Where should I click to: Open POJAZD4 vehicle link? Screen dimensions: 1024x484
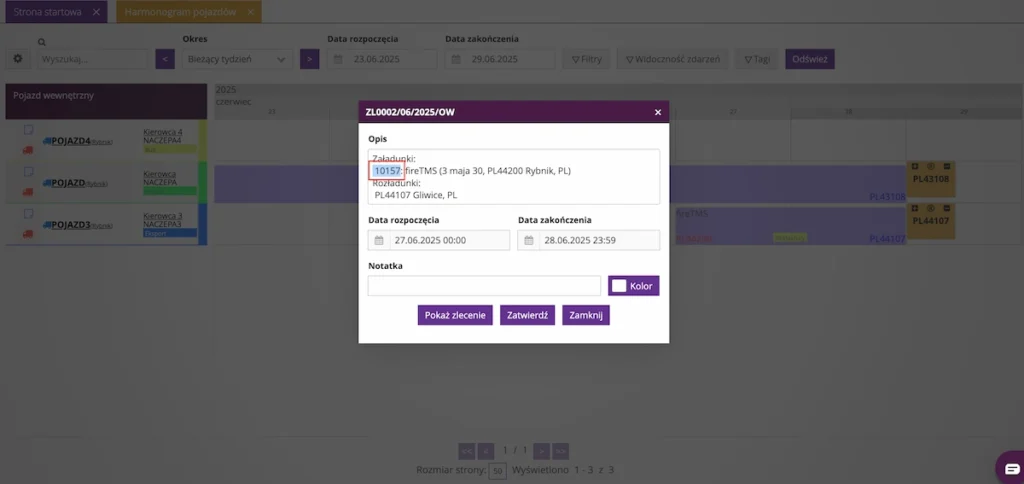tap(71, 140)
